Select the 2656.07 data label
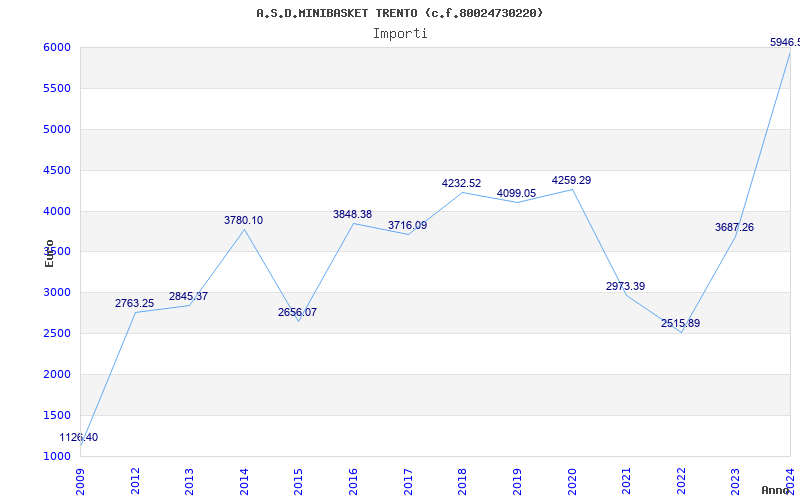 [297, 312]
